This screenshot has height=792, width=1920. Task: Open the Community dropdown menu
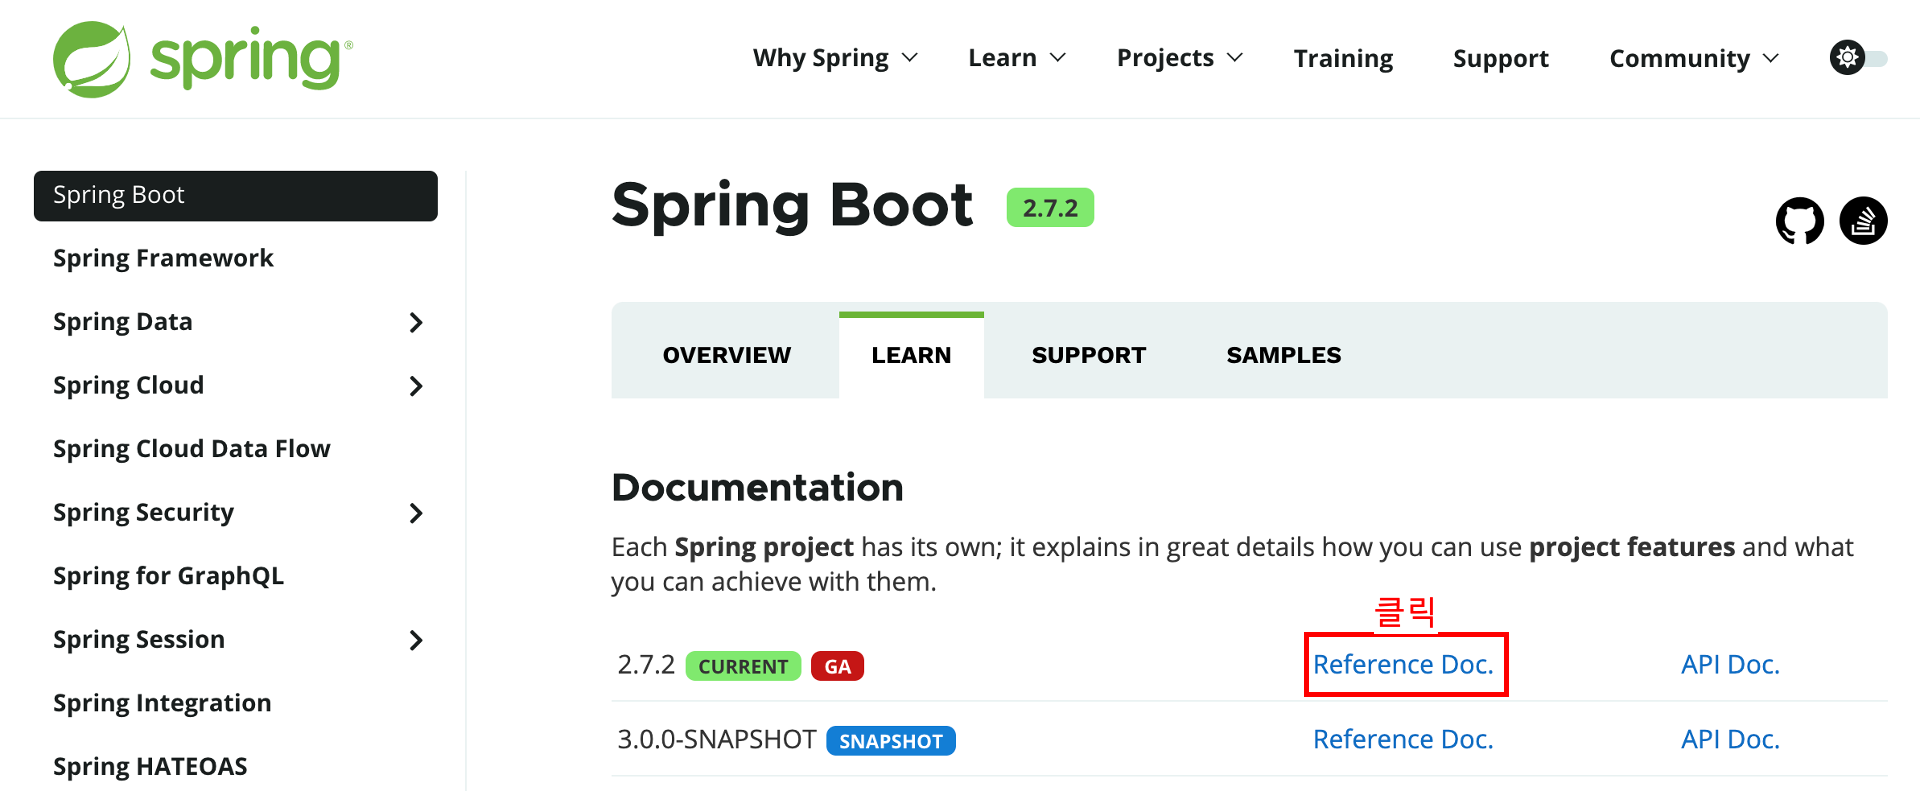click(x=1694, y=58)
